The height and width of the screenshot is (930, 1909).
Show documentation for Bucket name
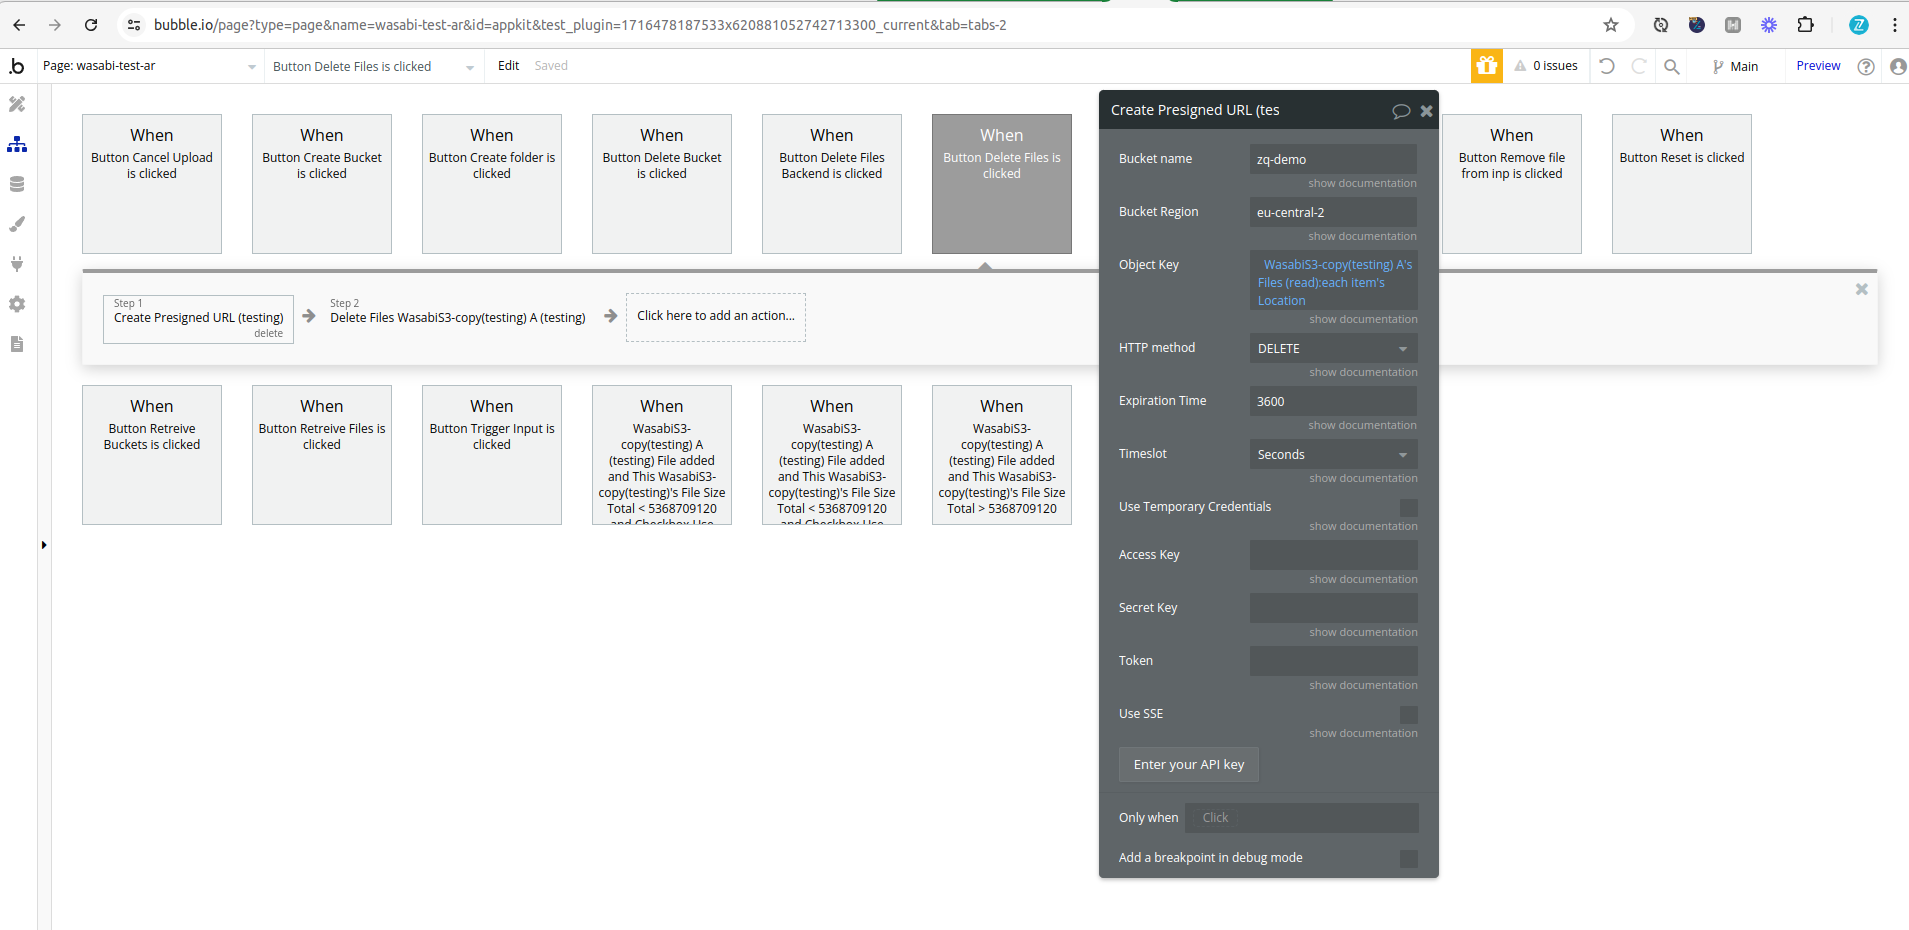(1362, 183)
